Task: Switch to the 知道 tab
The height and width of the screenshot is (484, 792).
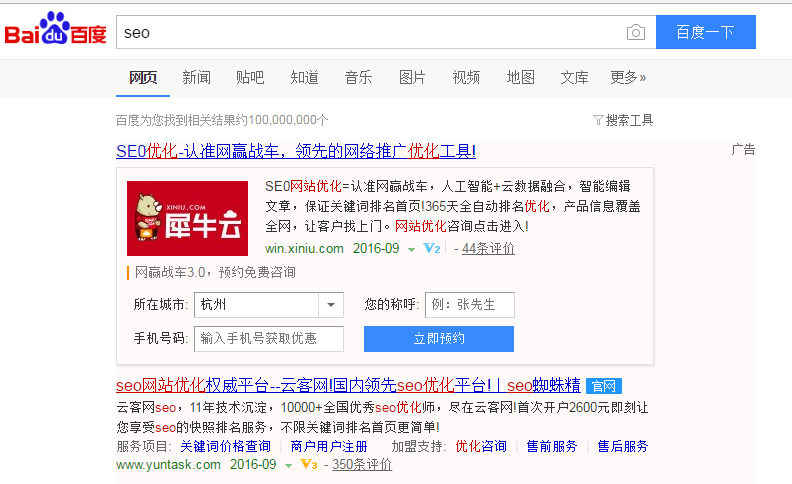Action: (x=304, y=77)
